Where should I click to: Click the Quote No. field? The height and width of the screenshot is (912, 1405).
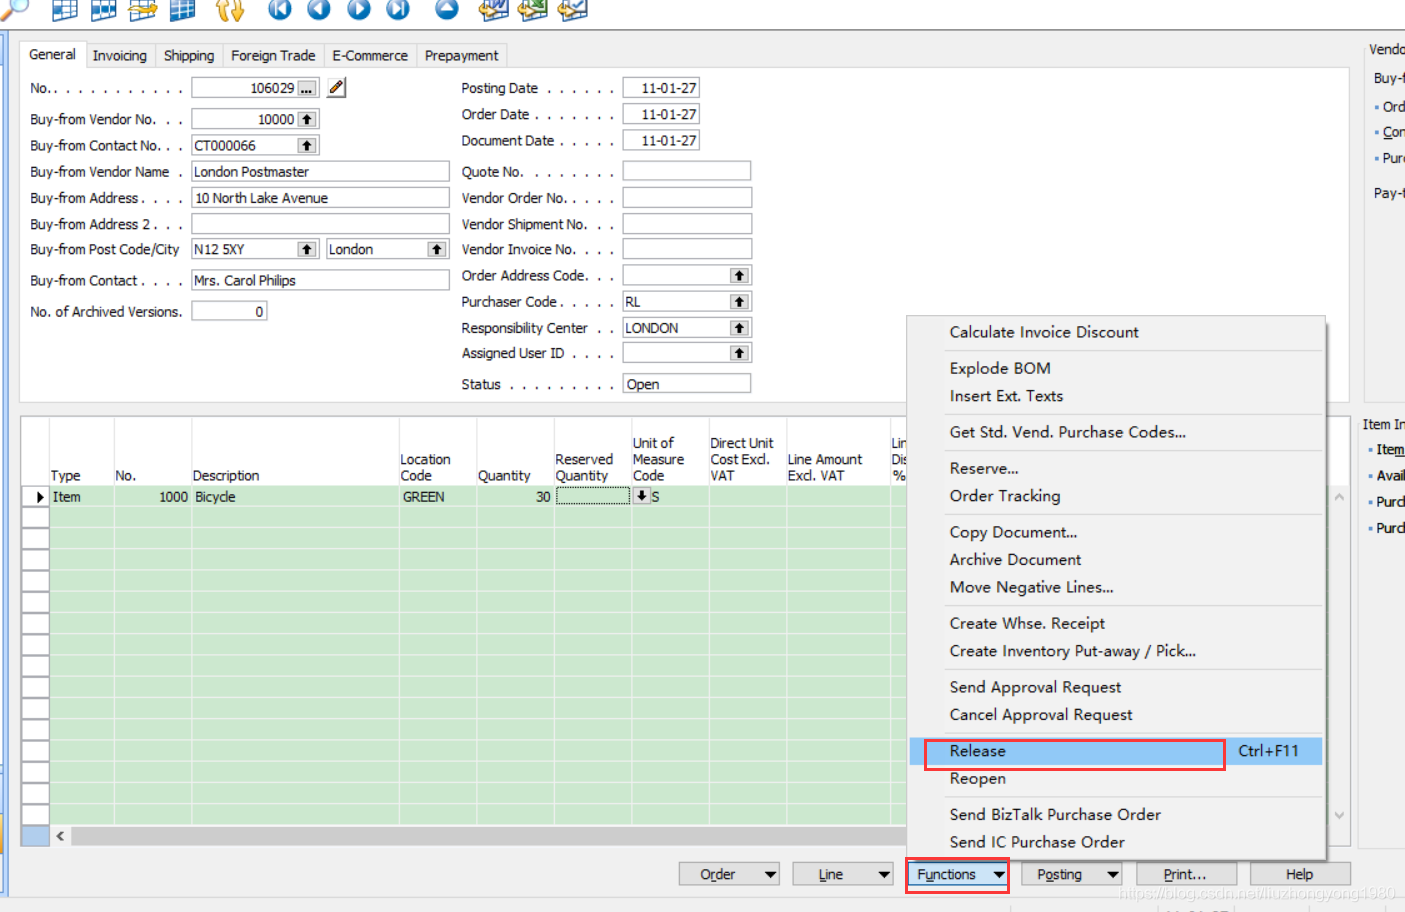(x=687, y=171)
